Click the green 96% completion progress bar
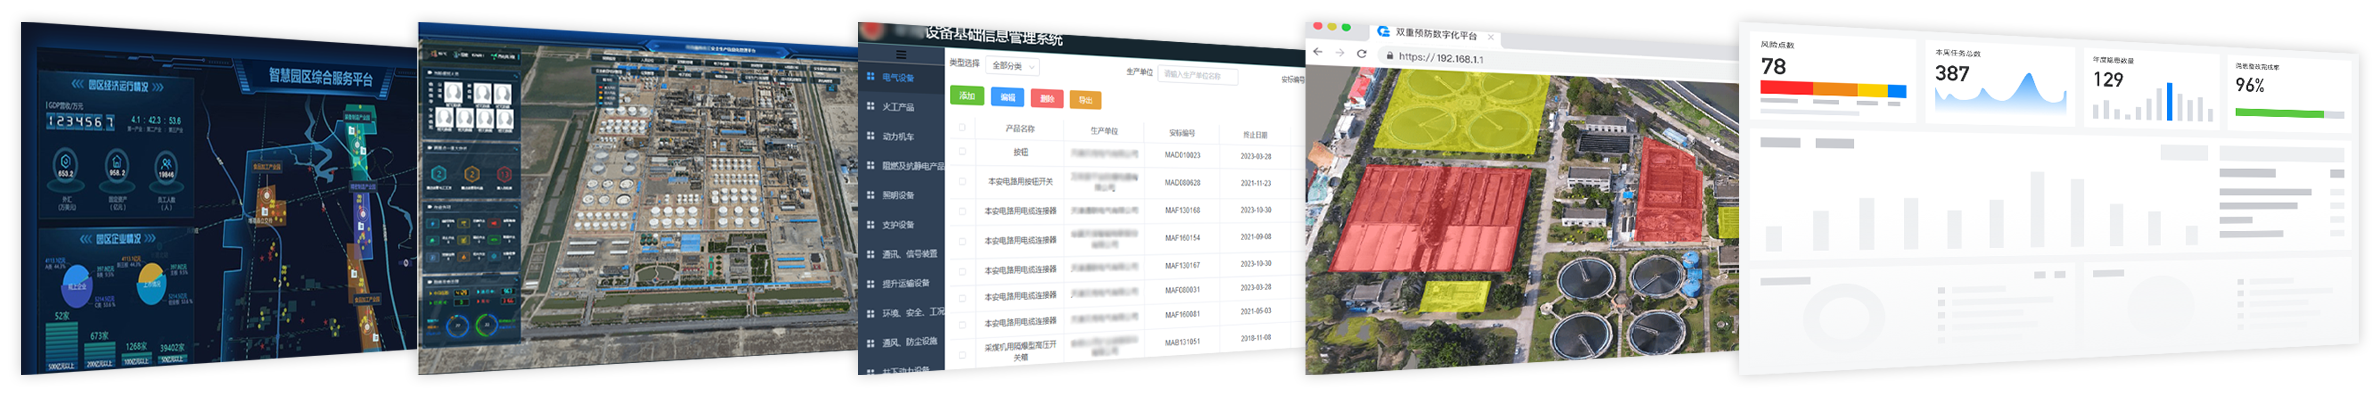The height and width of the screenshot is (397, 2379). tap(2279, 113)
